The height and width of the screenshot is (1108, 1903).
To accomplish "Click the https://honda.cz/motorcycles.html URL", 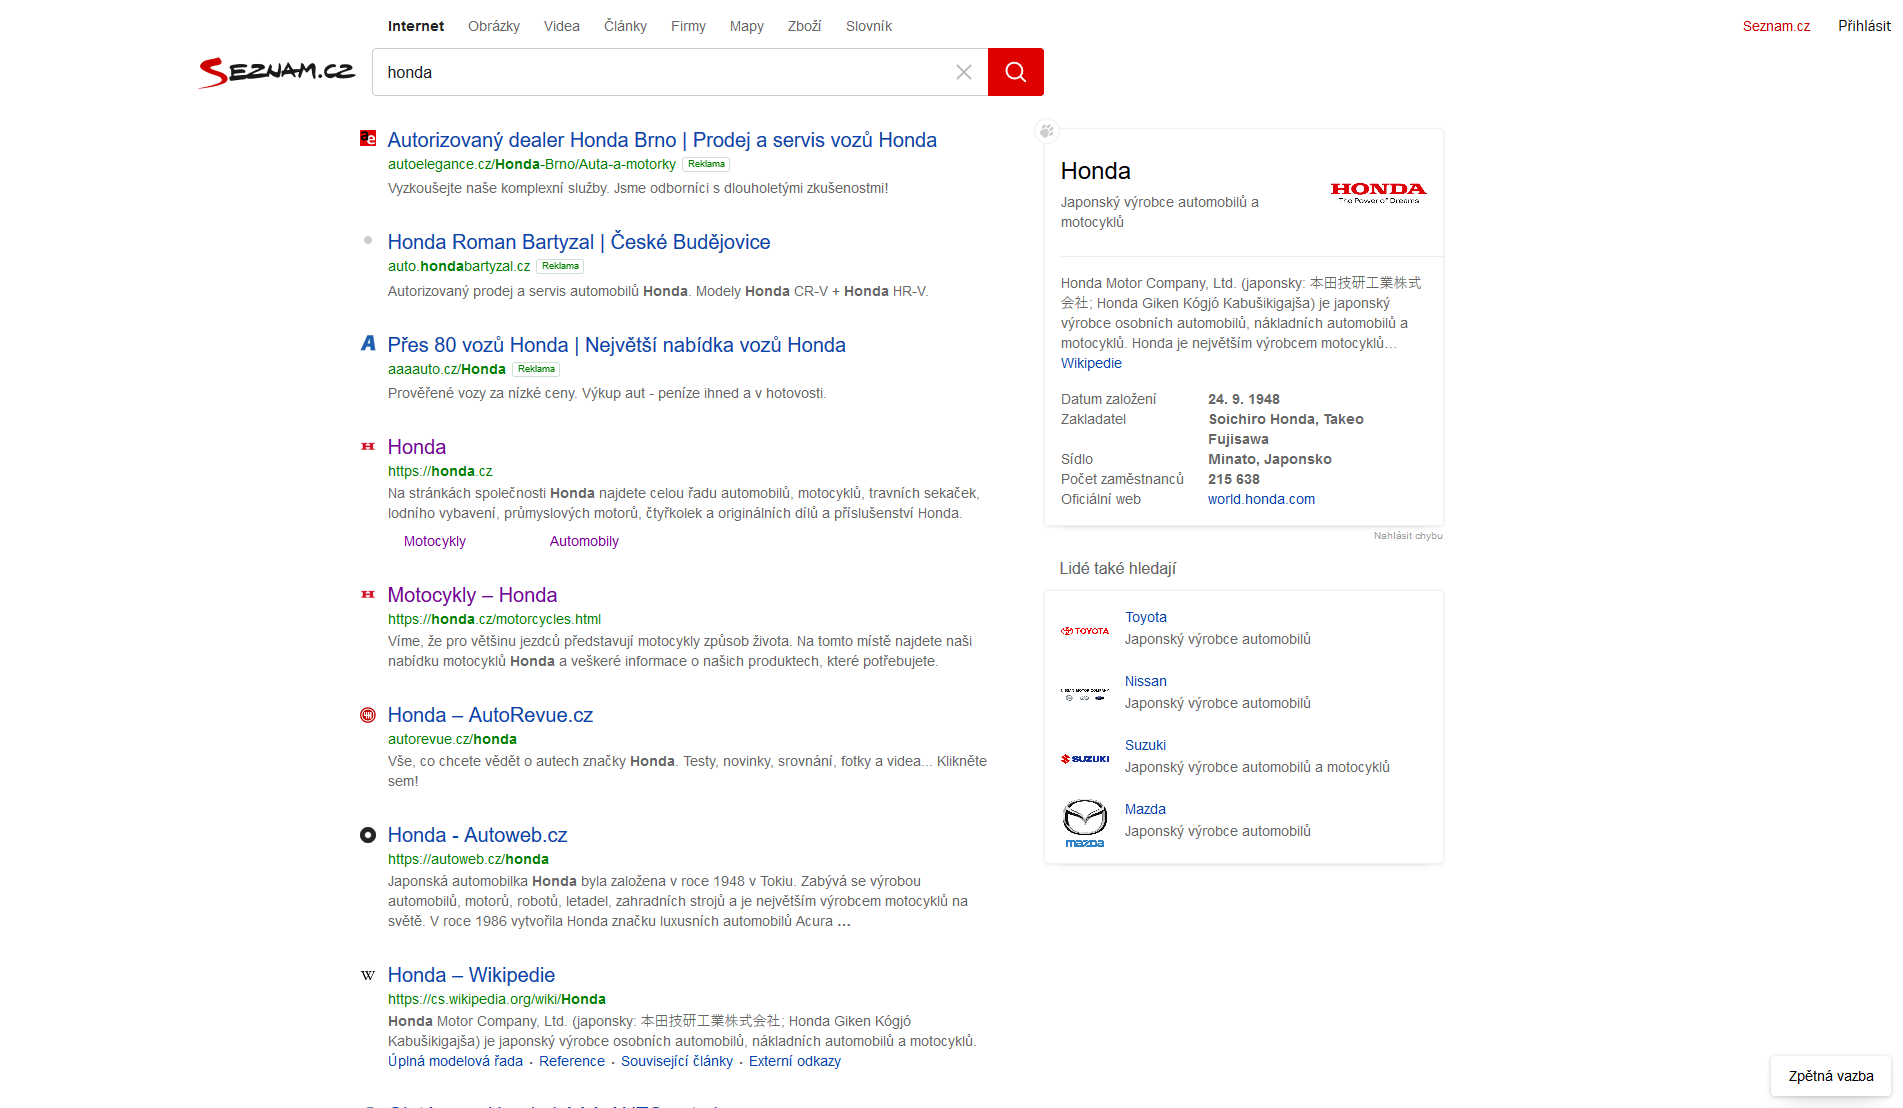I will (x=494, y=619).
